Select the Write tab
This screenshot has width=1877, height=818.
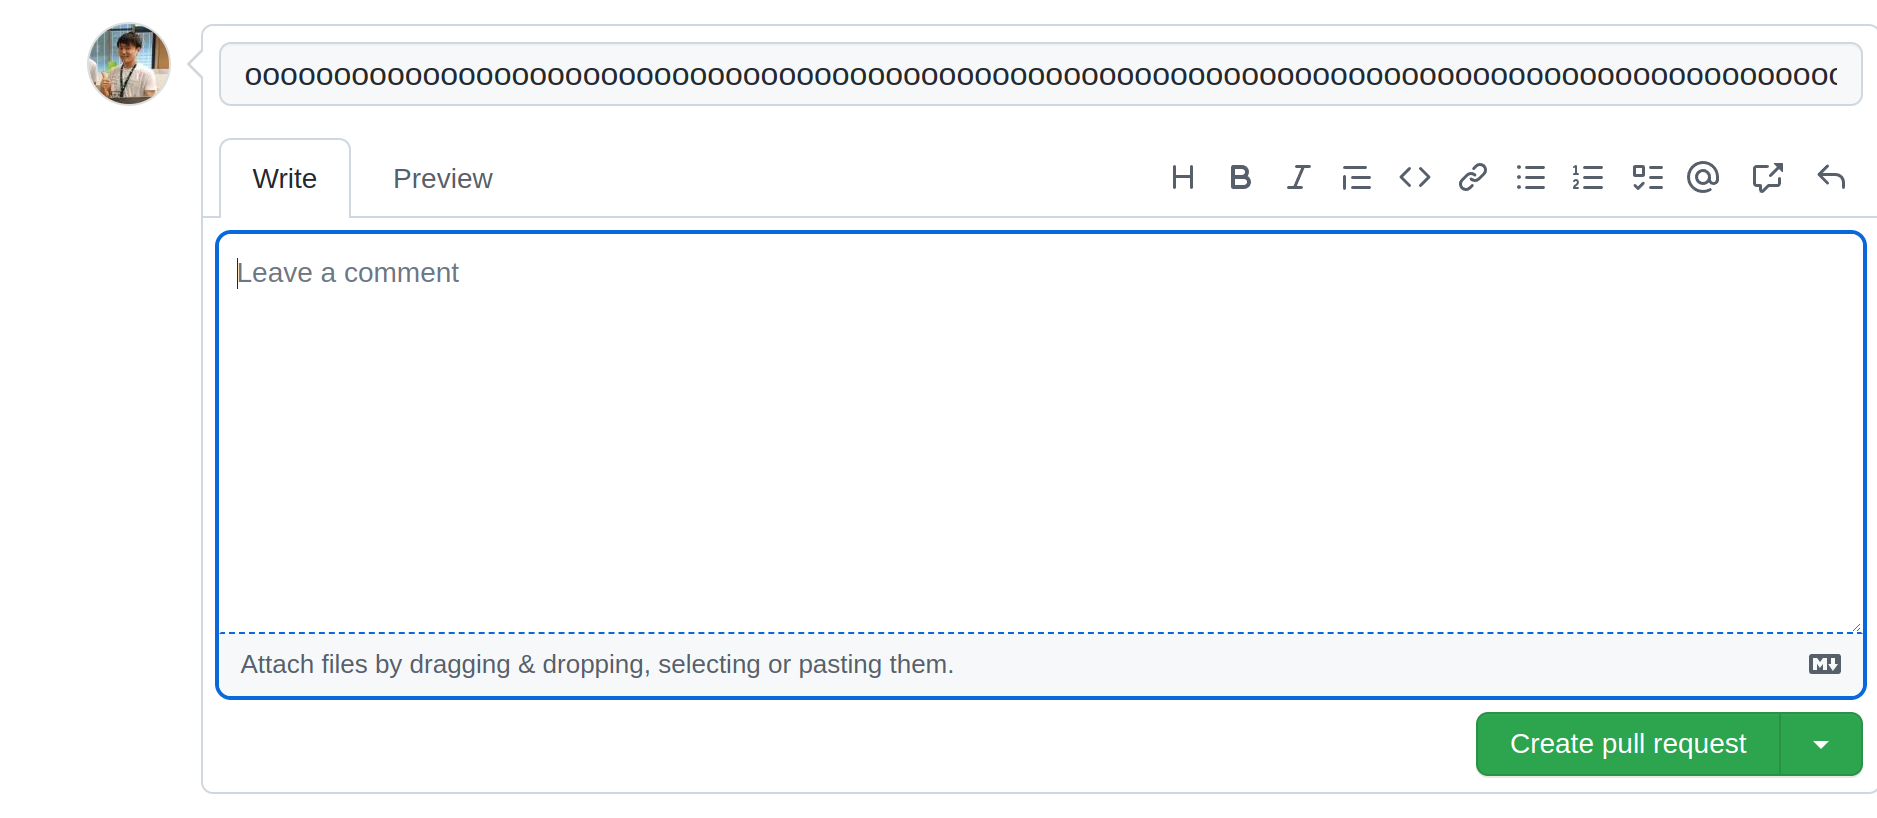(x=285, y=178)
